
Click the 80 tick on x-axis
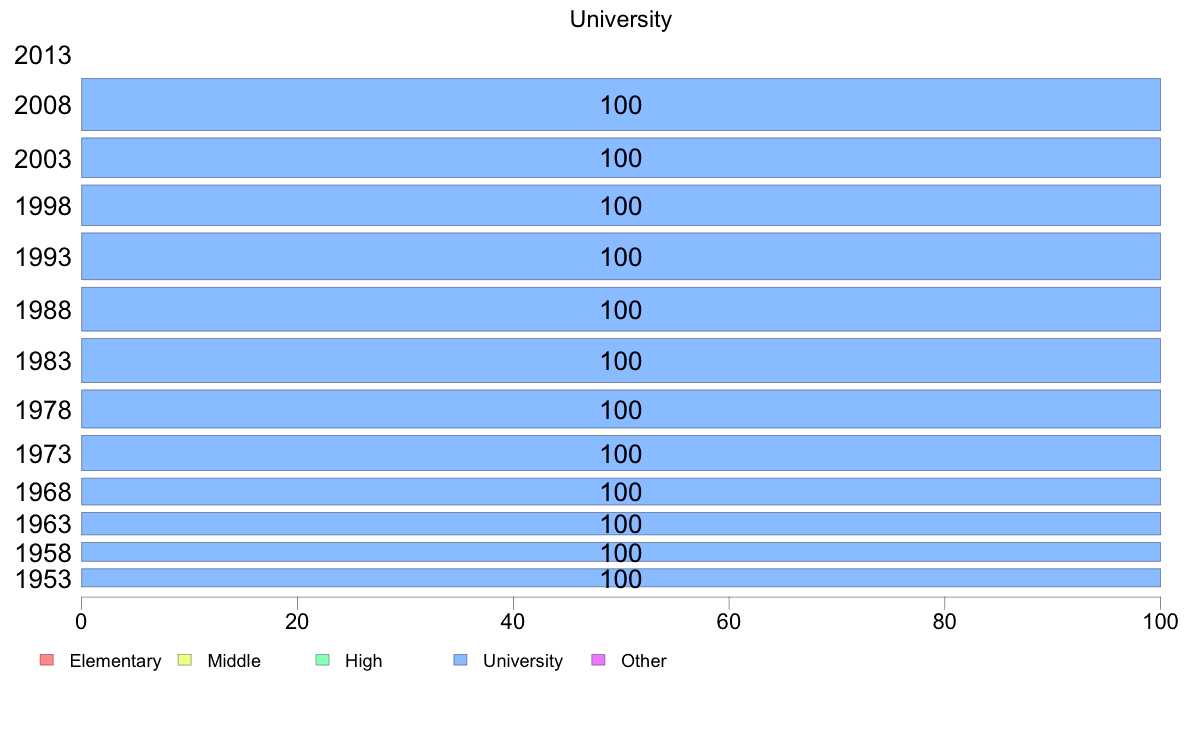pos(944,622)
